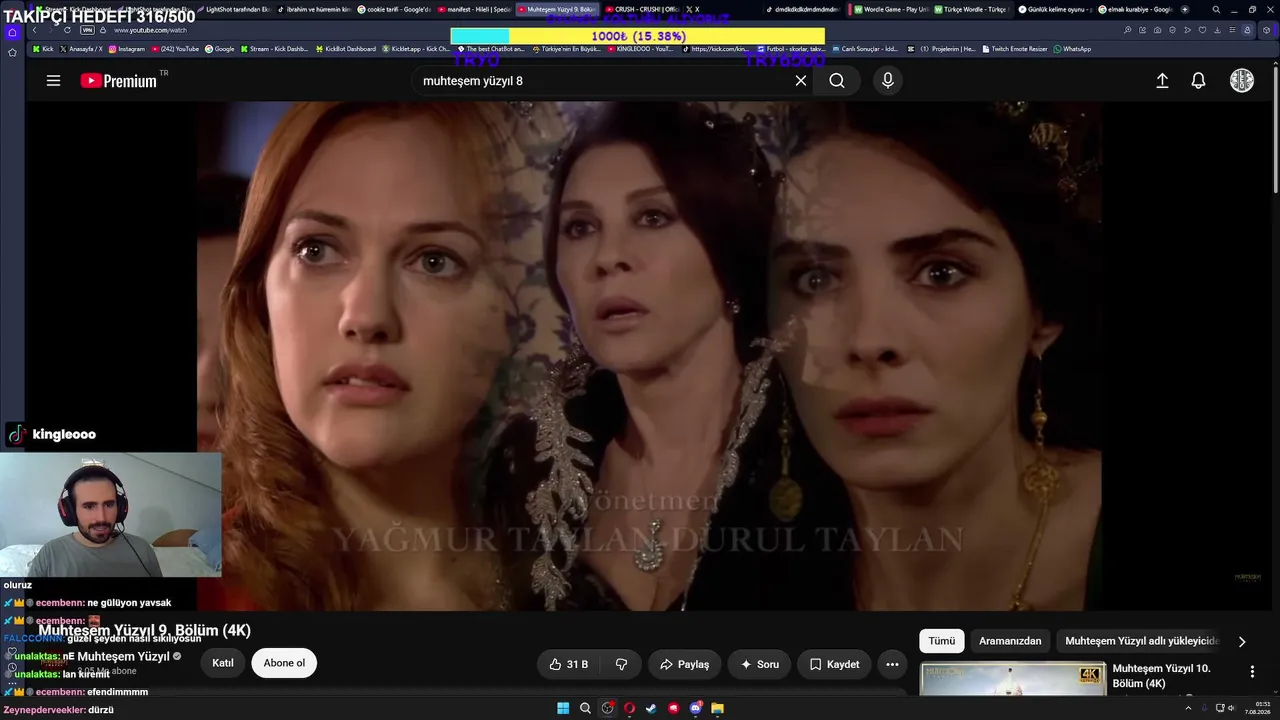
Task: Share the video with Paylaş
Action: point(685,664)
